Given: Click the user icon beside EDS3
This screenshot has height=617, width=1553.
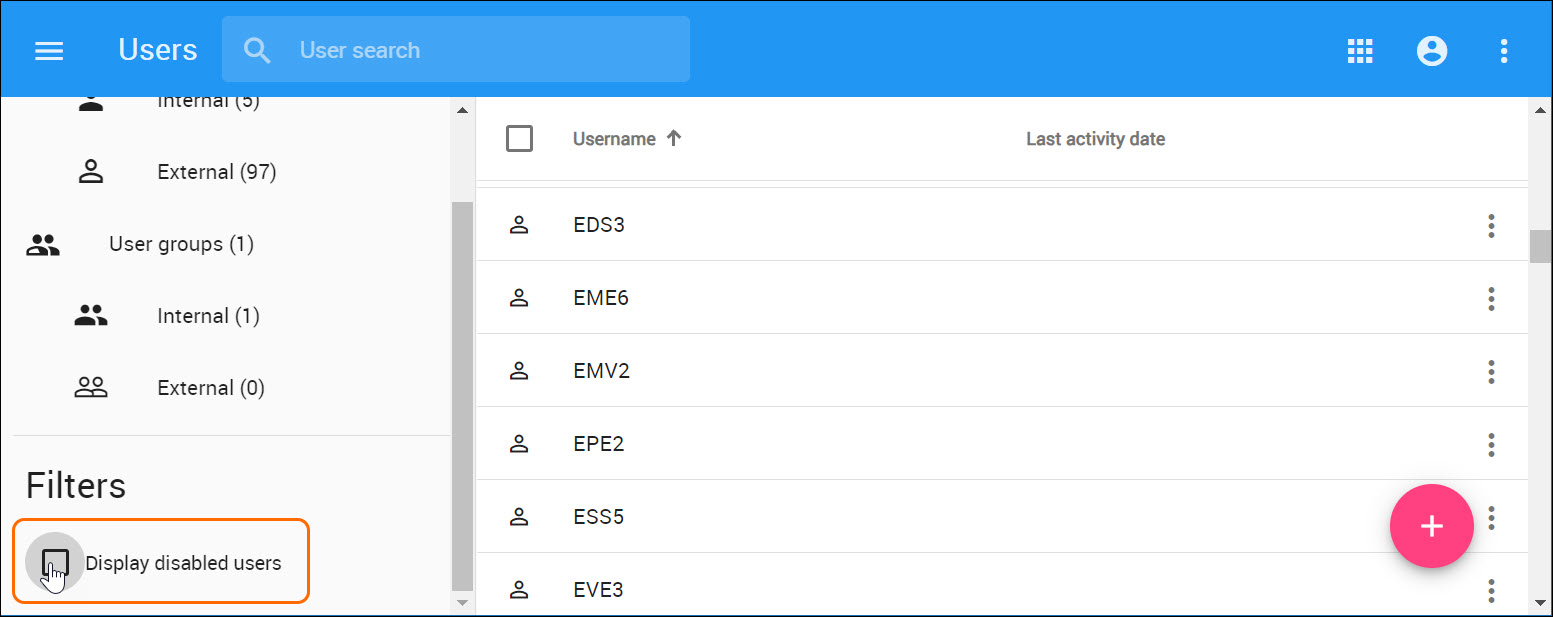Looking at the screenshot, I should (x=519, y=225).
